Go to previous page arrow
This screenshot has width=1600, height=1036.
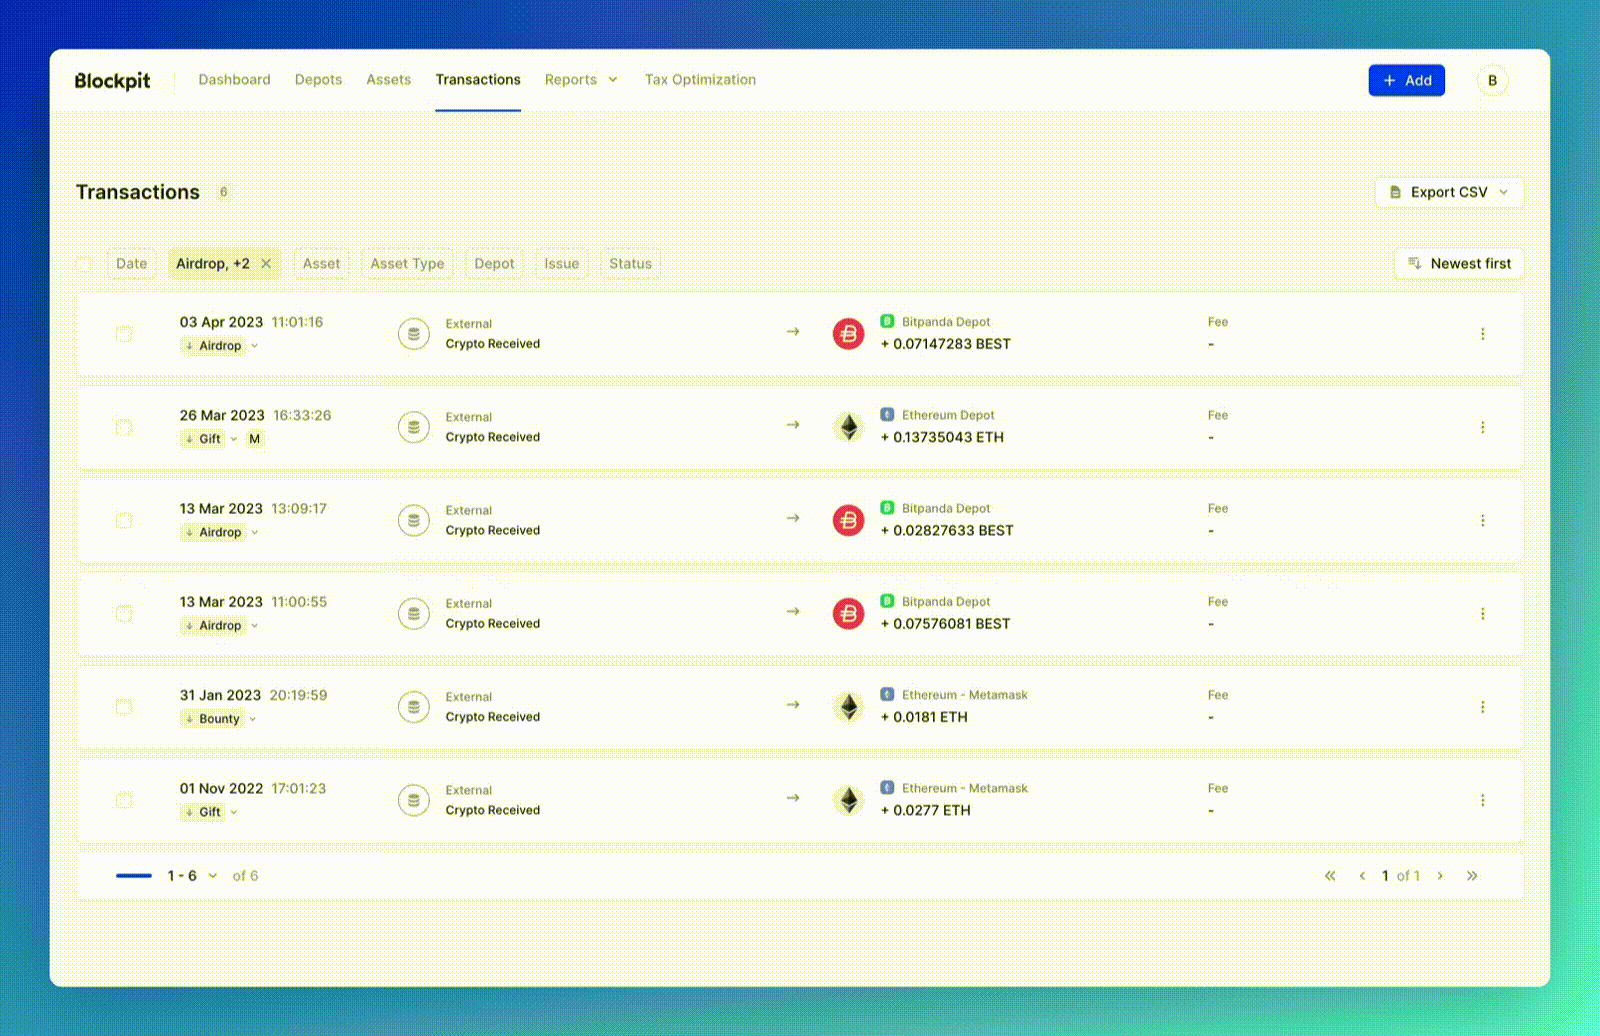pos(1362,876)
